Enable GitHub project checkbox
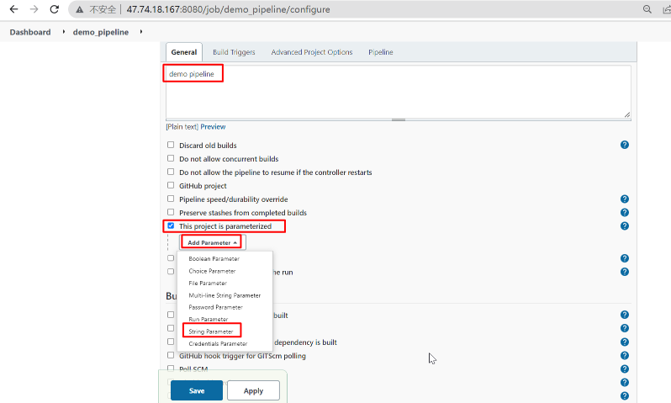Viewport: 671px width, 403px height. coord(171,185)
